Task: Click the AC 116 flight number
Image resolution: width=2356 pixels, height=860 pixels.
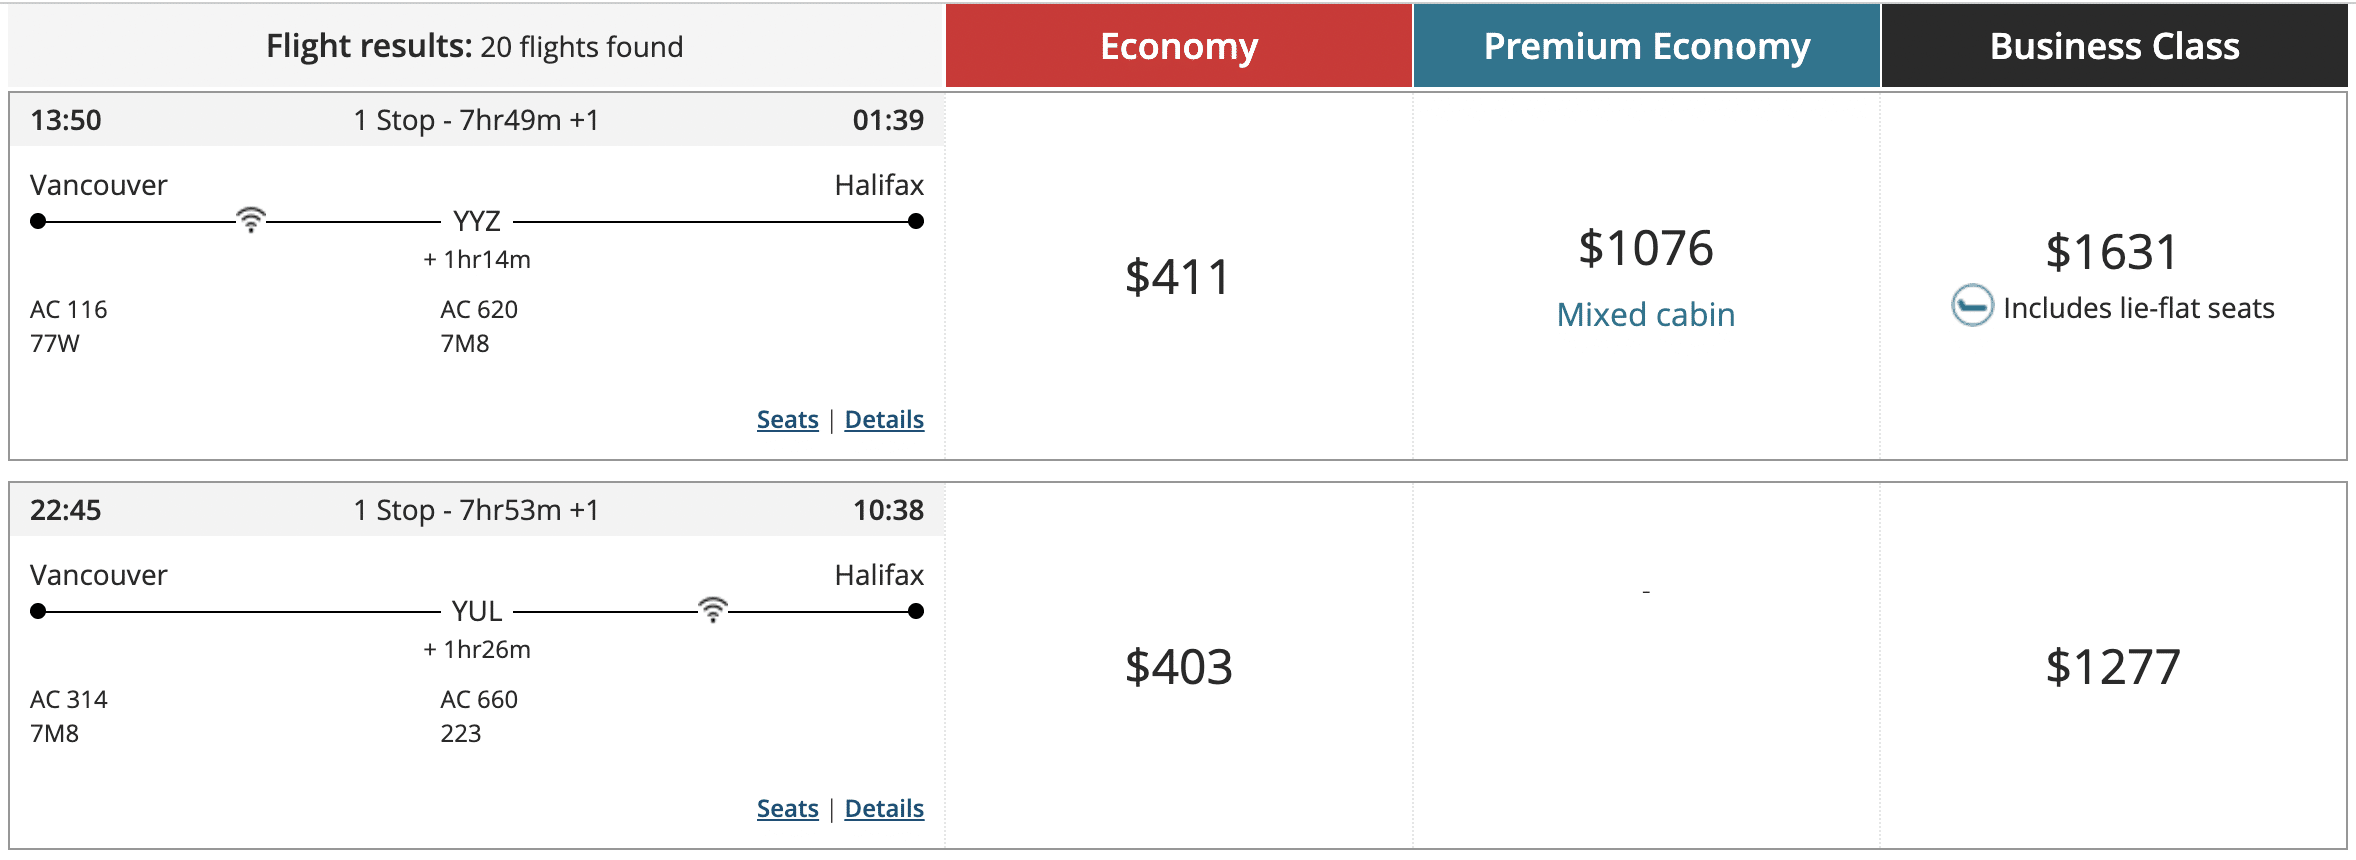Action: pos(69,310)
